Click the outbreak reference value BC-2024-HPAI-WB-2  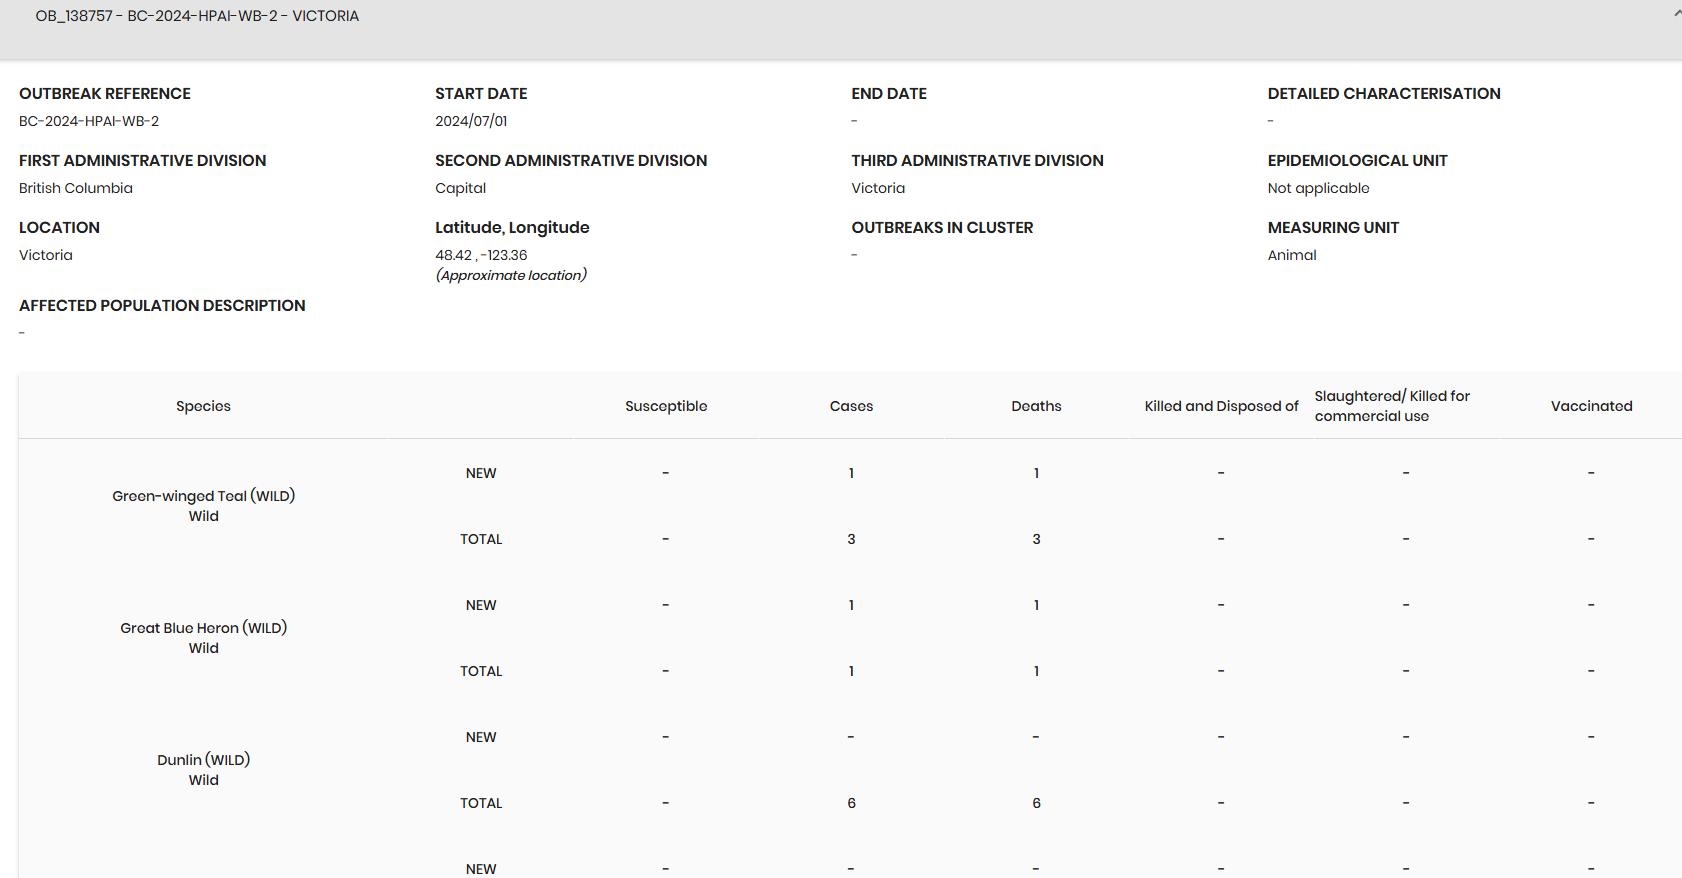[x=89, y=121]
